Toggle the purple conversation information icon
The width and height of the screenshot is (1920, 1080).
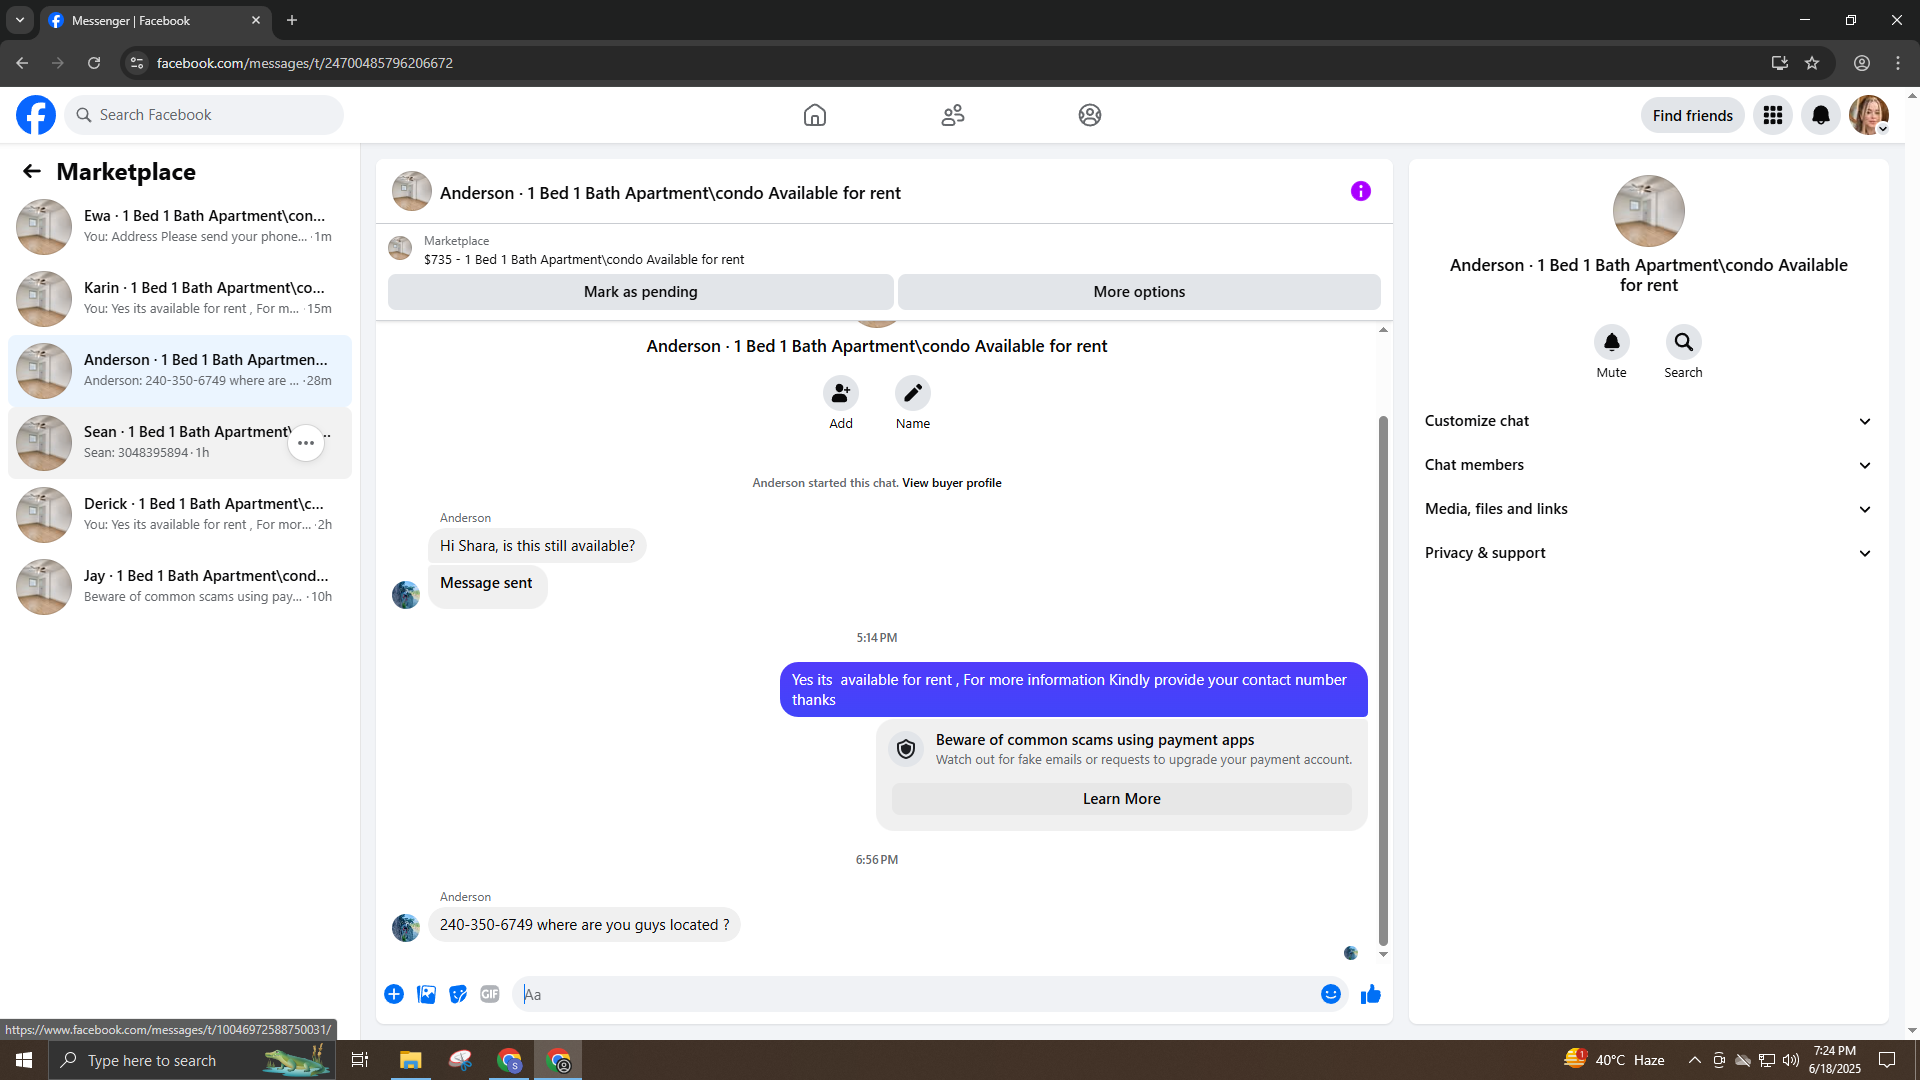[1361, 191]
